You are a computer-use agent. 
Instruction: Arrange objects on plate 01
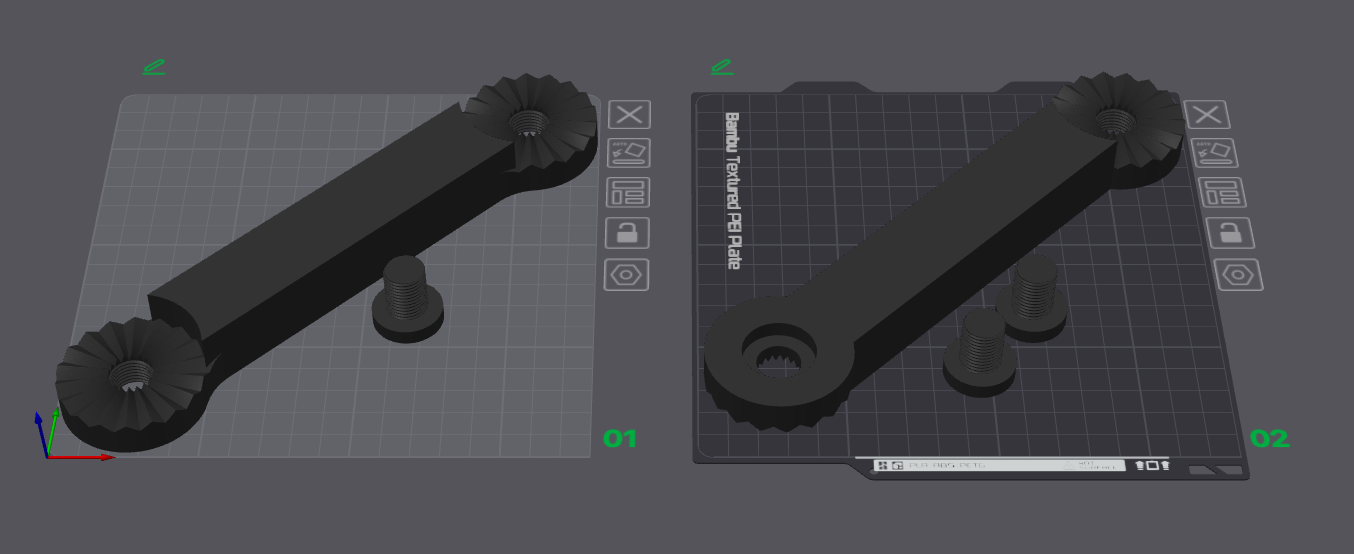(628, 192)
